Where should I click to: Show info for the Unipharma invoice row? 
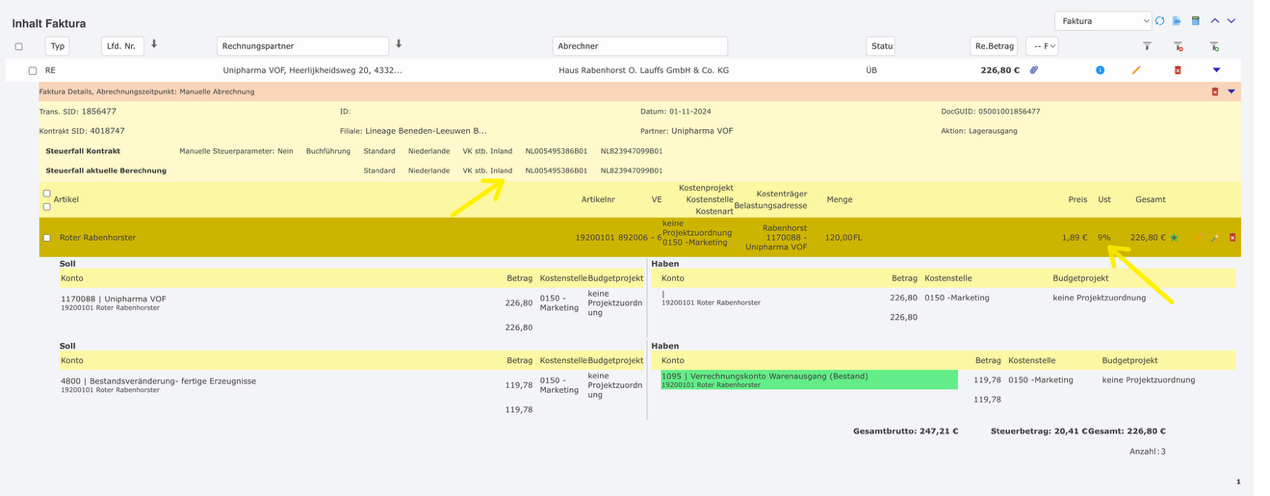tap(1100, 70)
